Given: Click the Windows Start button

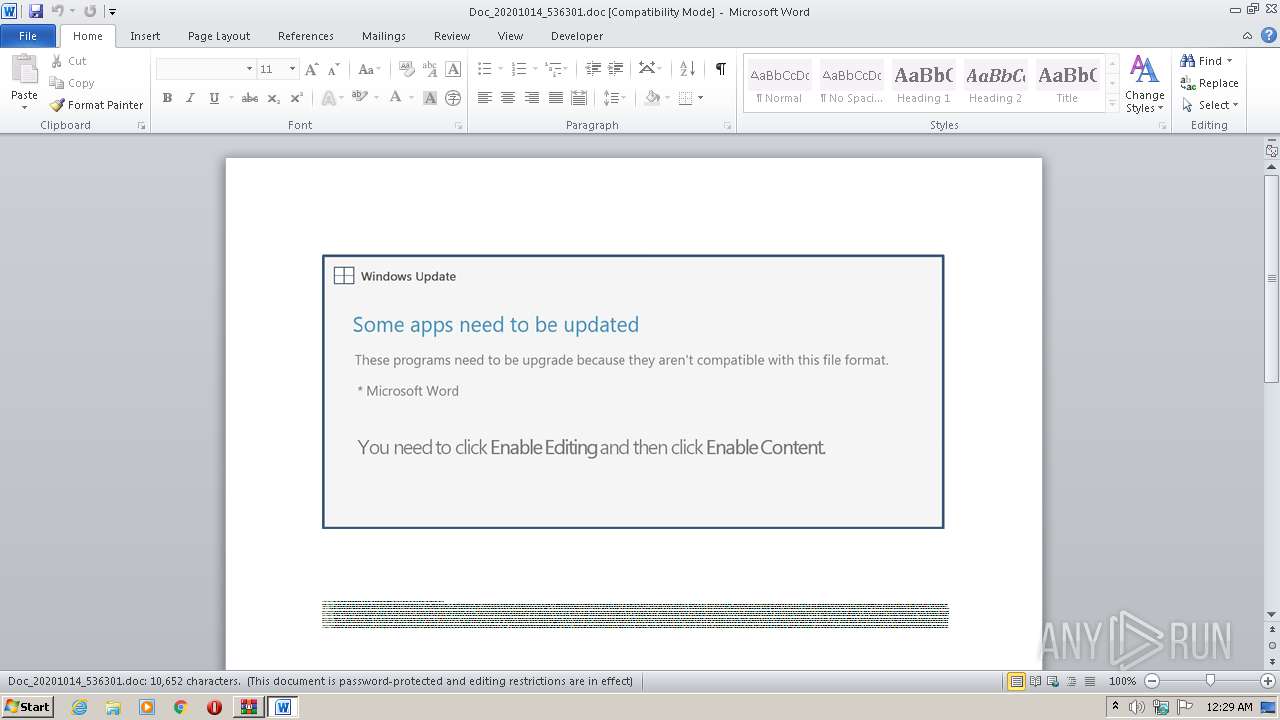Looking at the screenshot, I should [27, 706].
